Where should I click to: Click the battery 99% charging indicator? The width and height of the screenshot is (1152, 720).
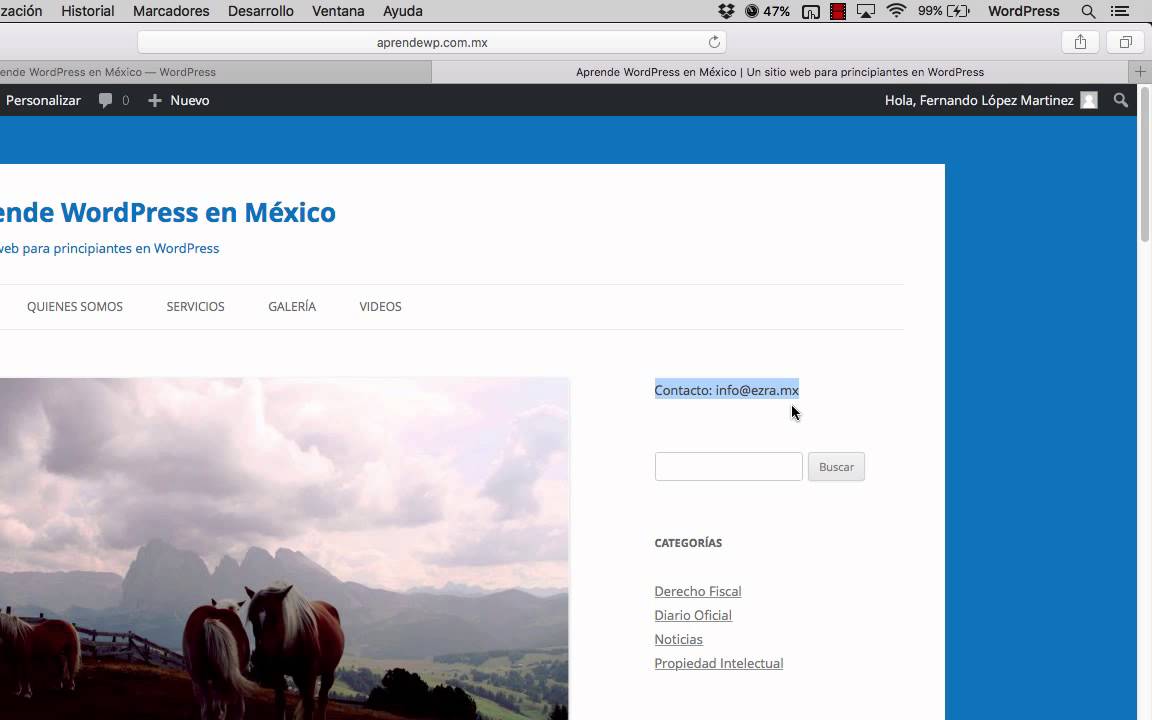pos(944,11)
